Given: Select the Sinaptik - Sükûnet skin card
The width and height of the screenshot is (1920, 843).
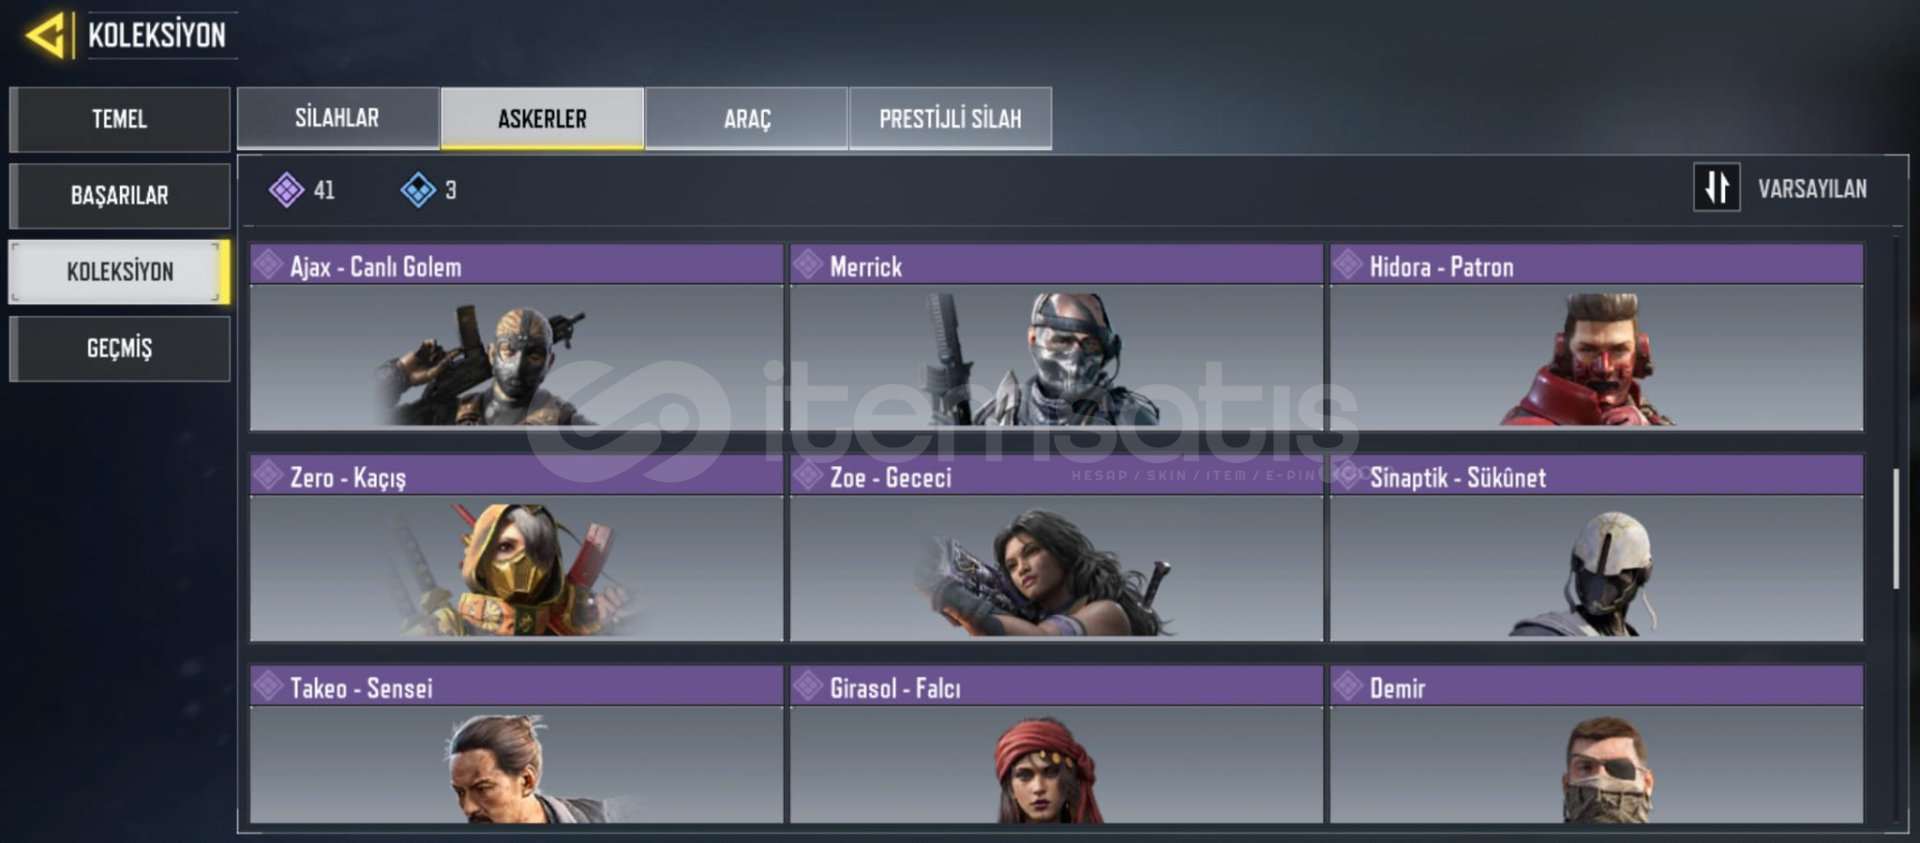Looking at the screenshot, I should pos(1596,548).
